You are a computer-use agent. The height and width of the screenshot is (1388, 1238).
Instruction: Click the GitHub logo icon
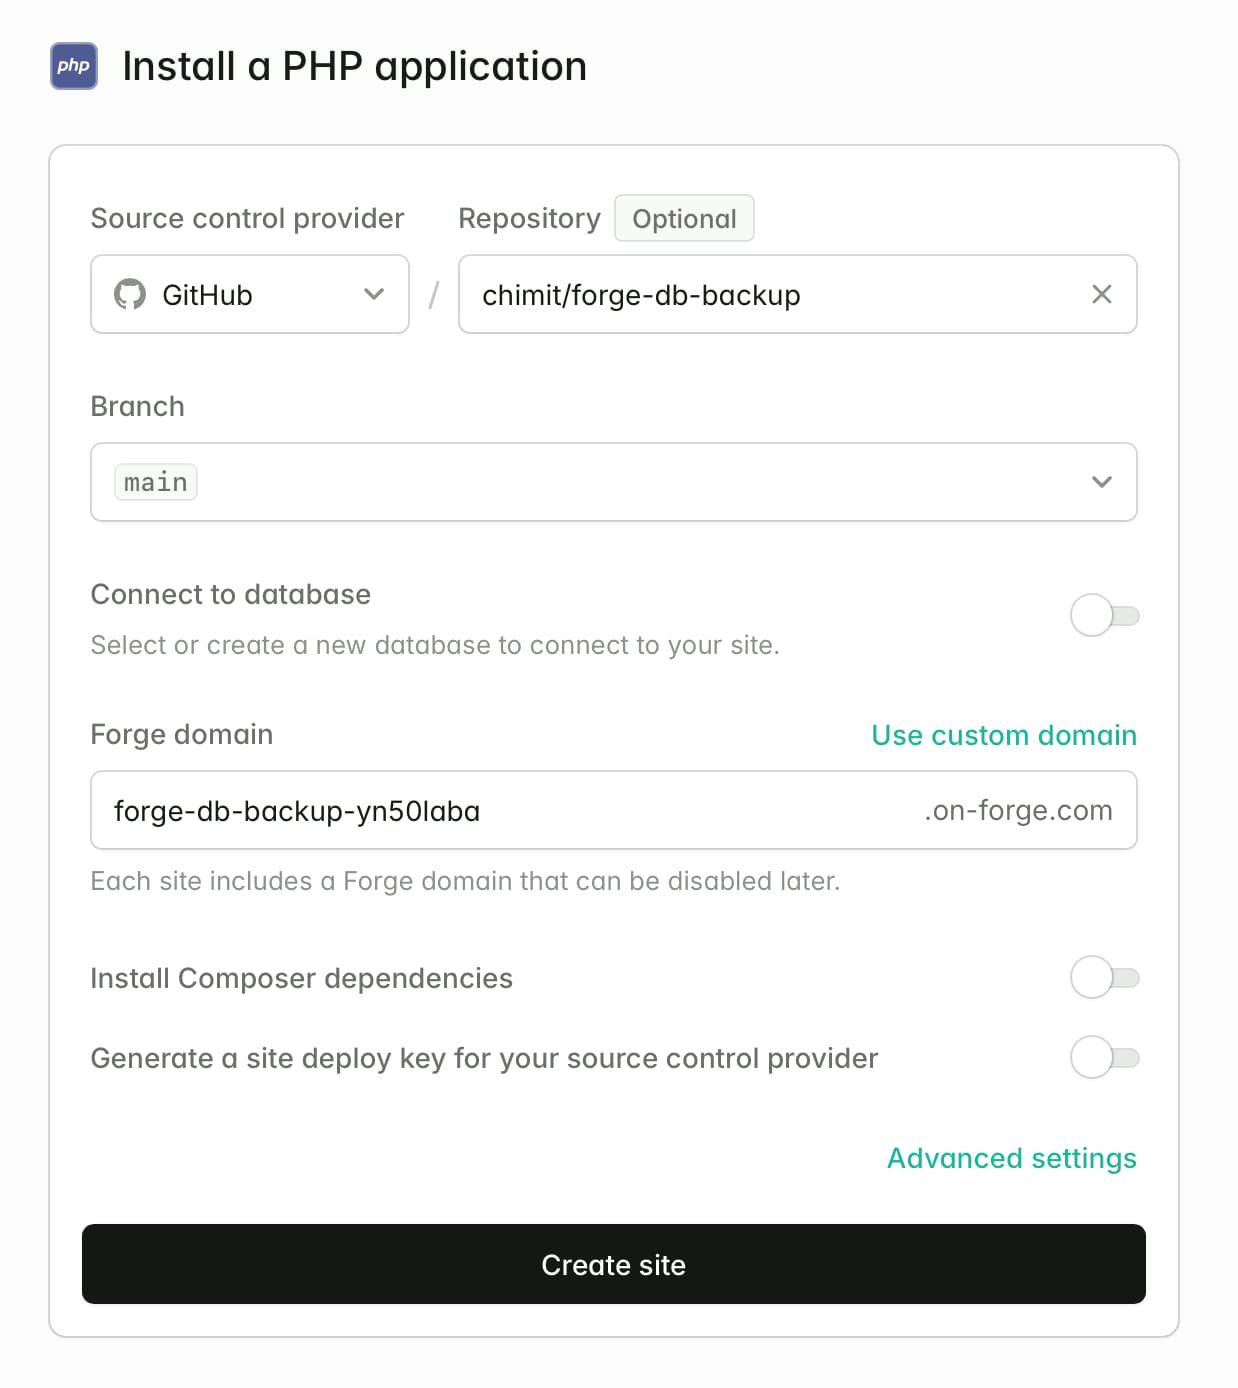131,294
